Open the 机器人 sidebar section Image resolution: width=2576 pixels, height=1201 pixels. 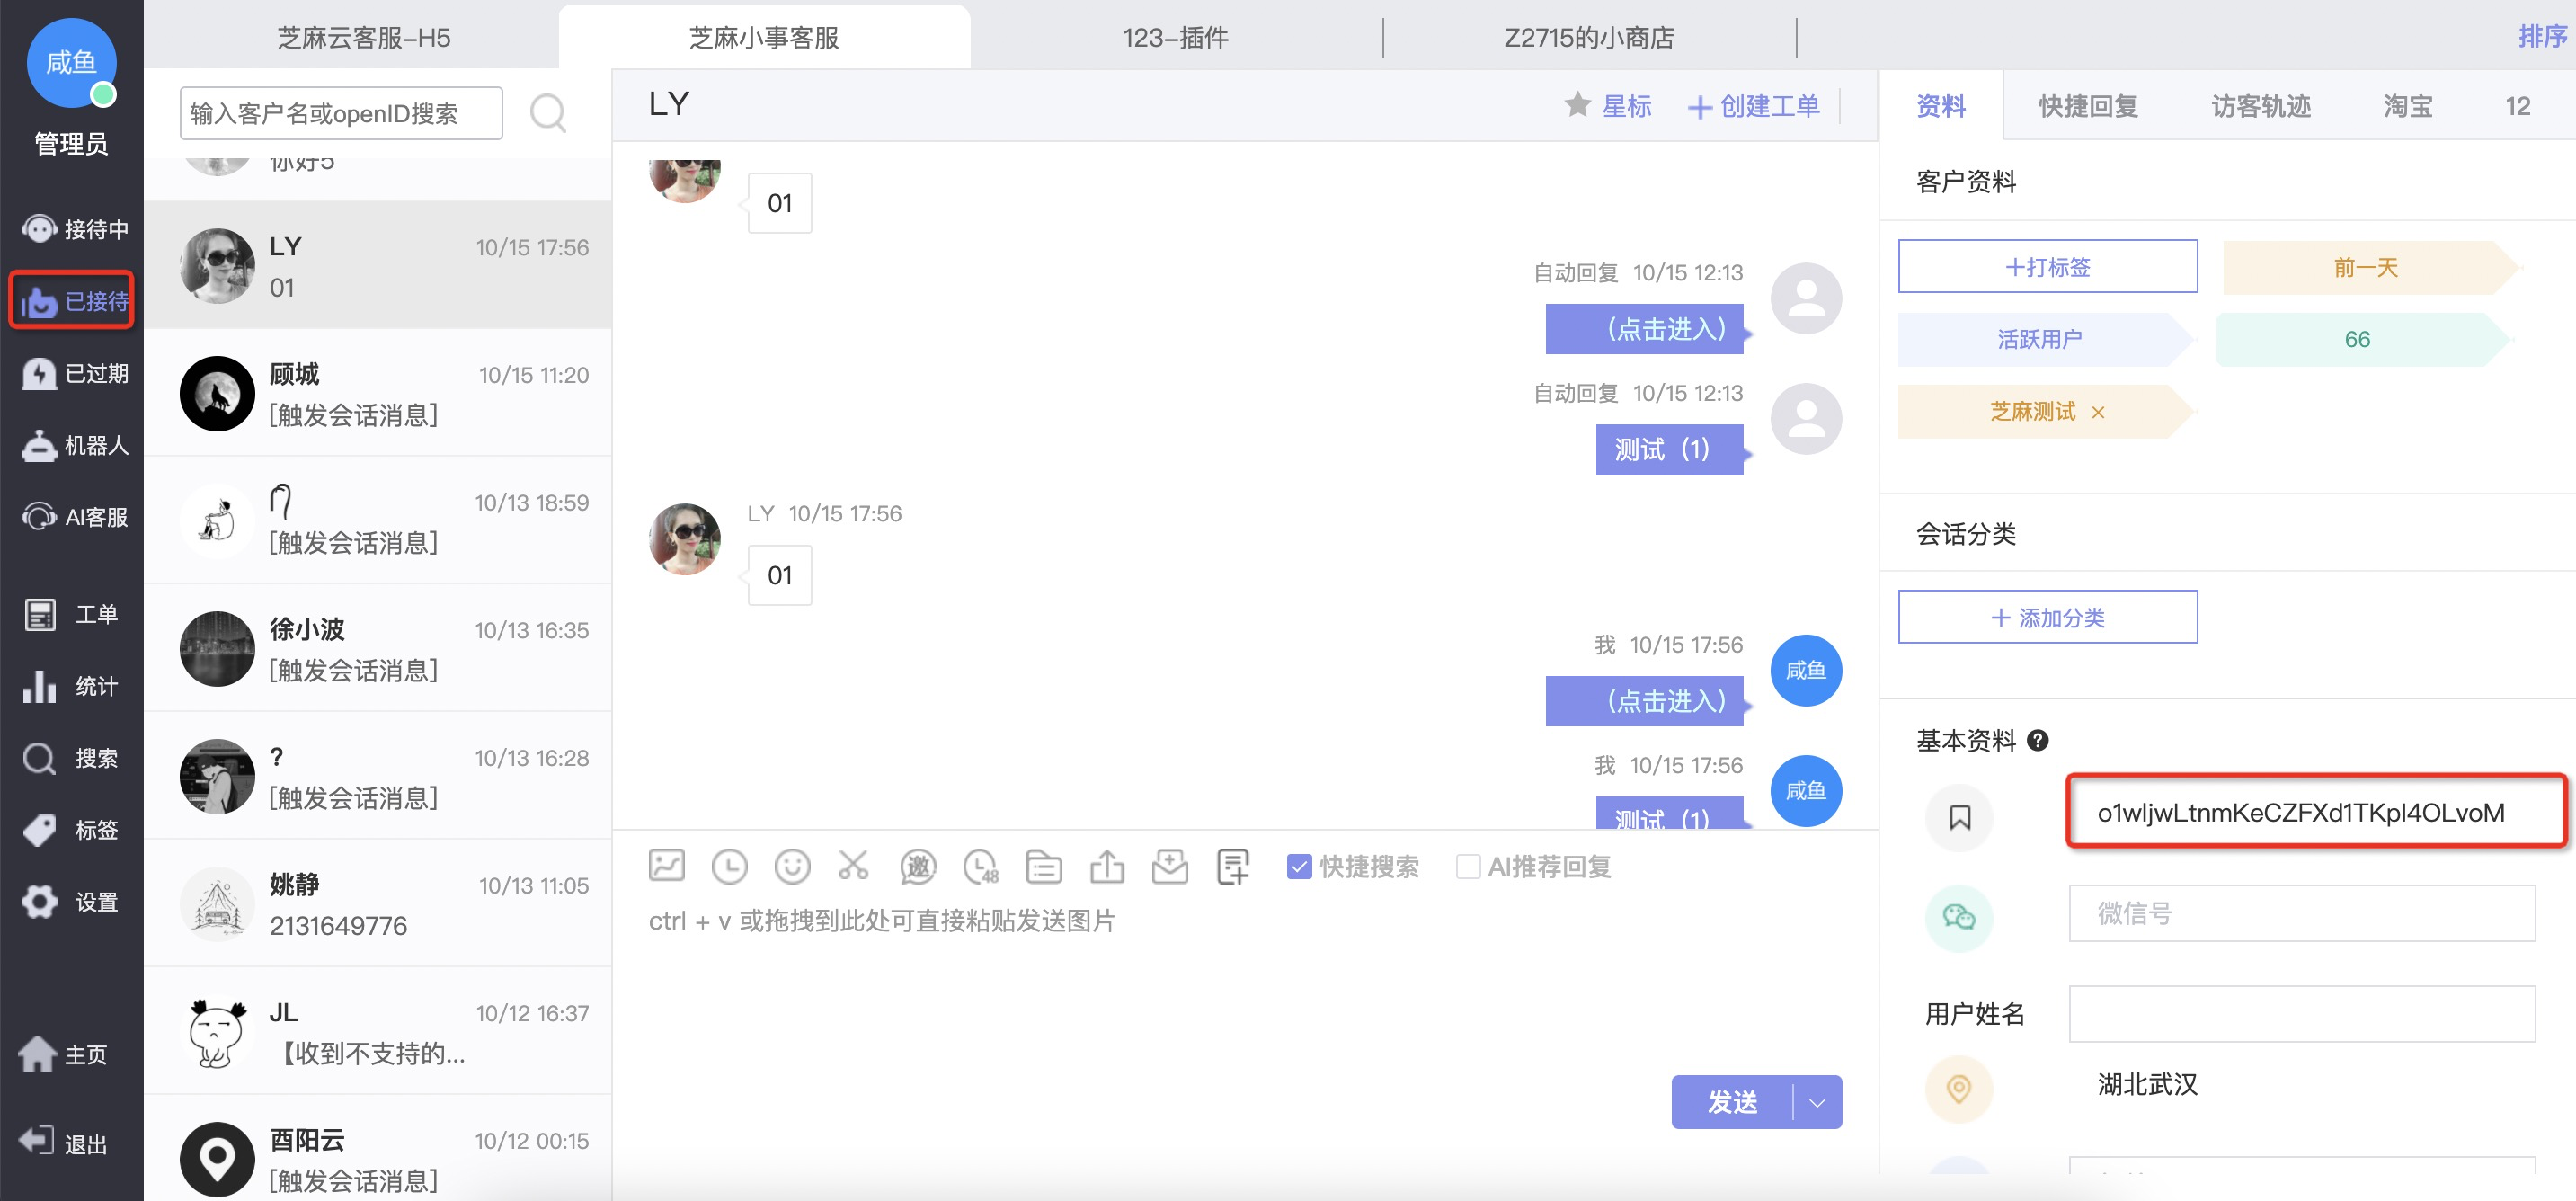74,445
